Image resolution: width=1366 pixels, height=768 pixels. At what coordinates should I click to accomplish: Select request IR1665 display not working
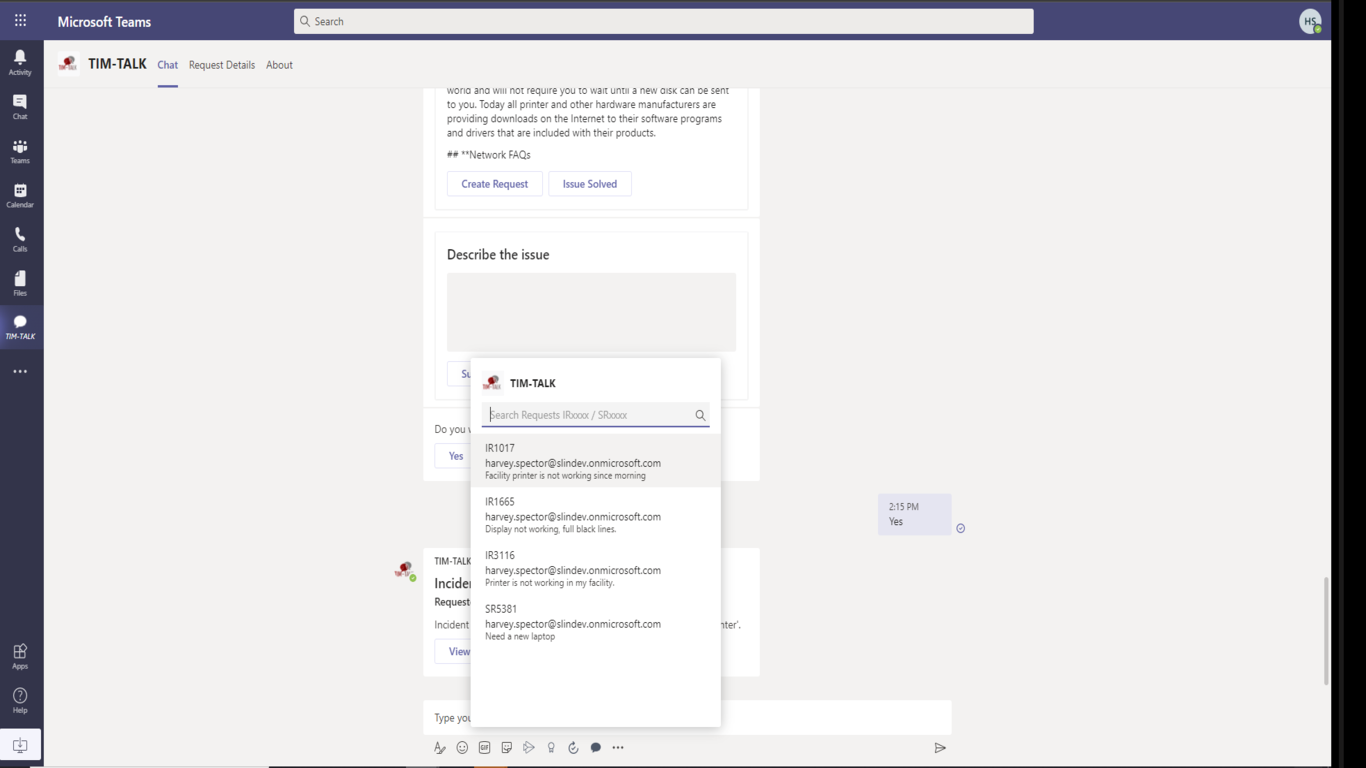595,515
